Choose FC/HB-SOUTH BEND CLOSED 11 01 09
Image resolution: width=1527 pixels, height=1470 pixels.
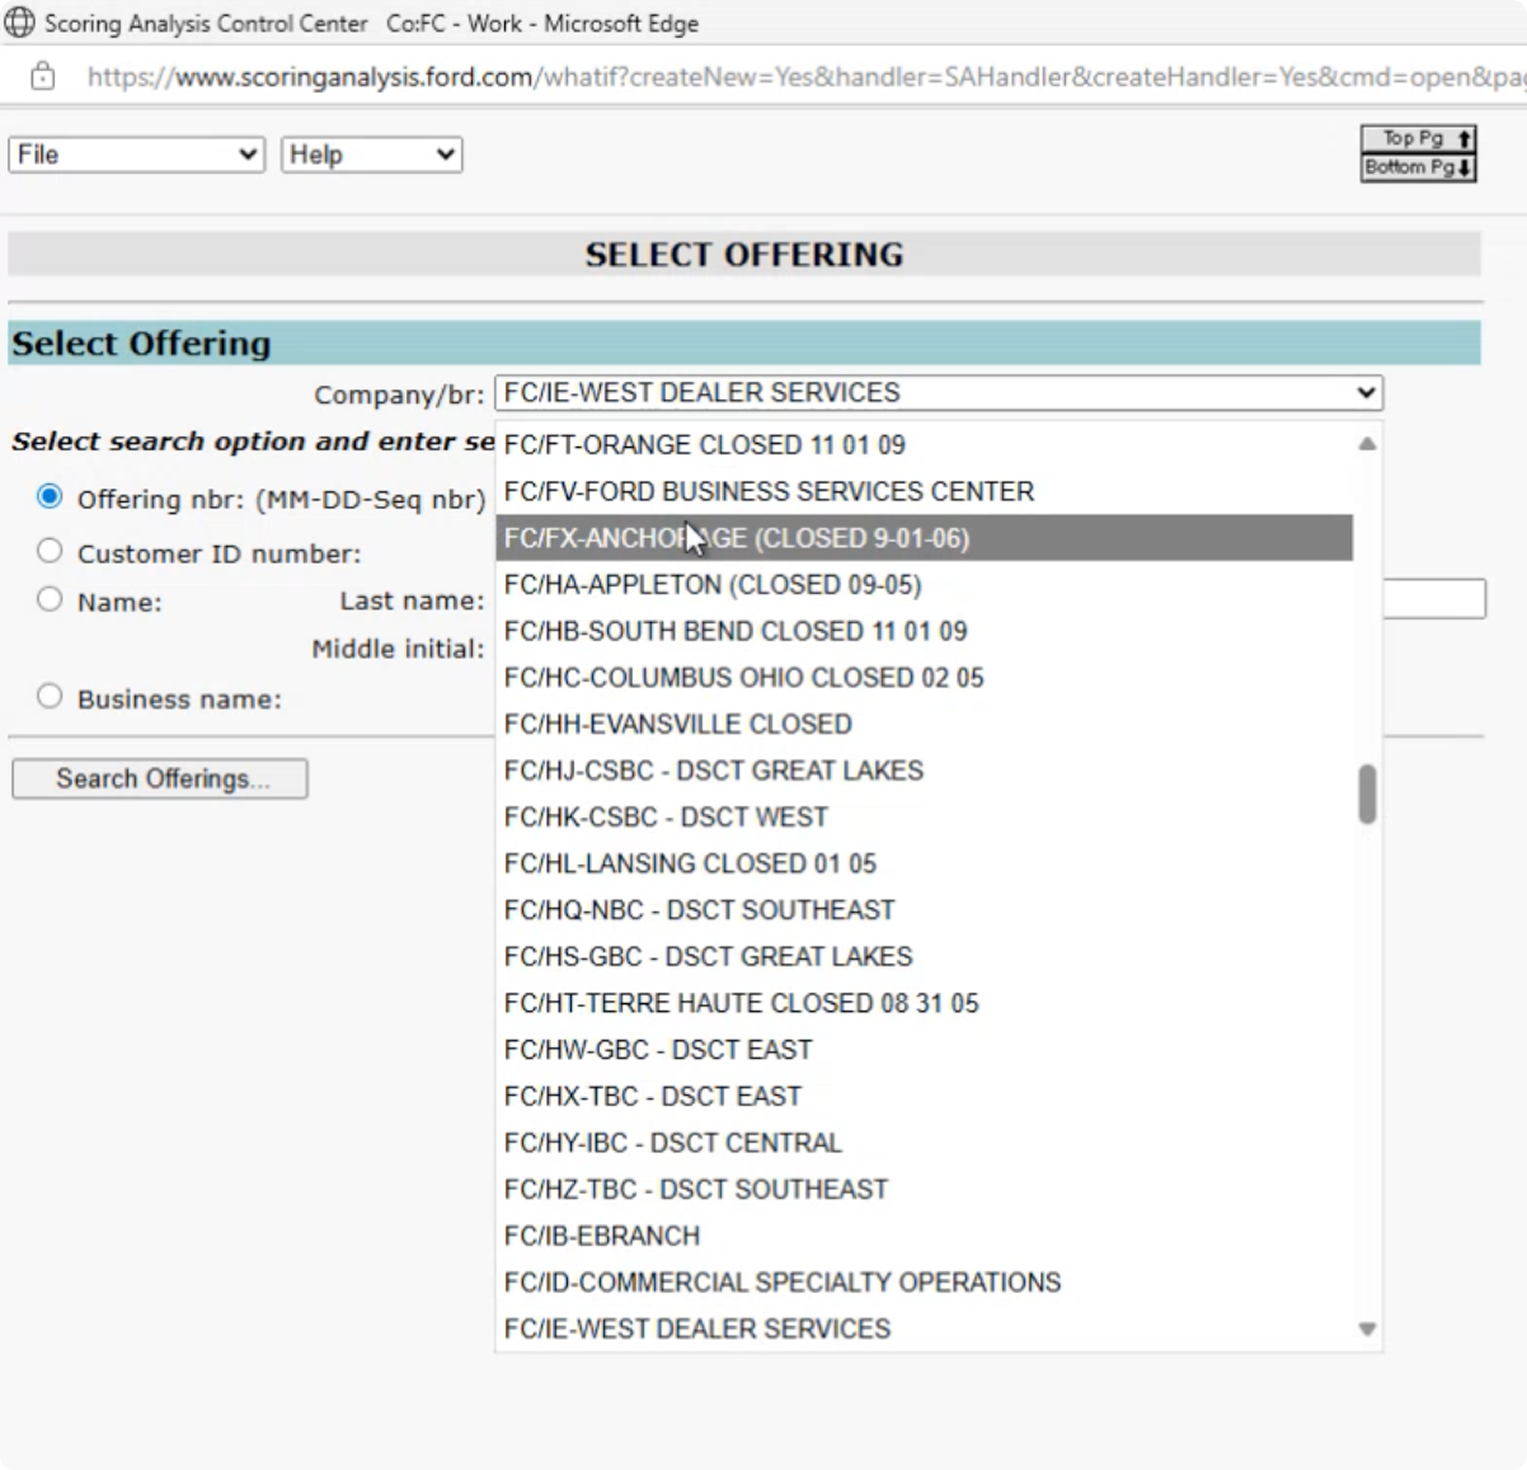924,631
